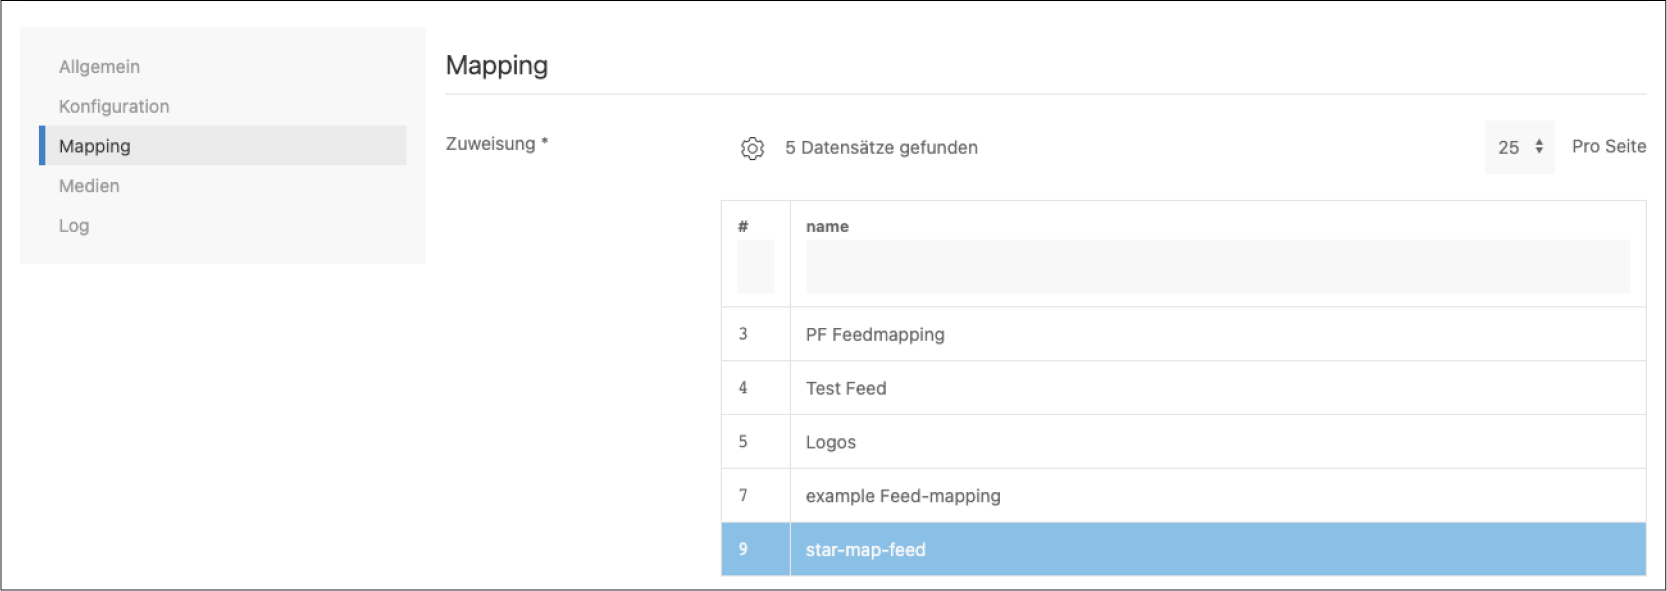Choose the Test Feed record

click(x=846, y=389)
